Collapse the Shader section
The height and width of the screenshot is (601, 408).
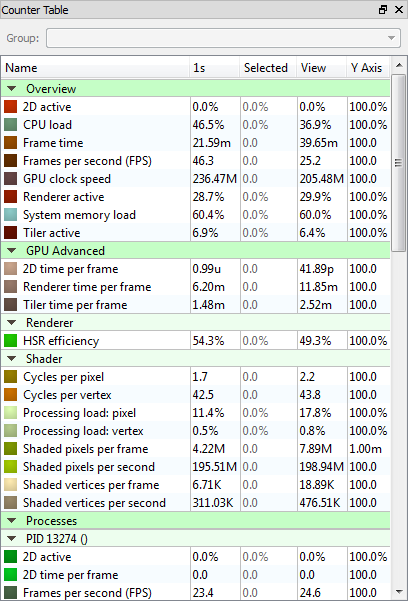click(x=12, y=359)
